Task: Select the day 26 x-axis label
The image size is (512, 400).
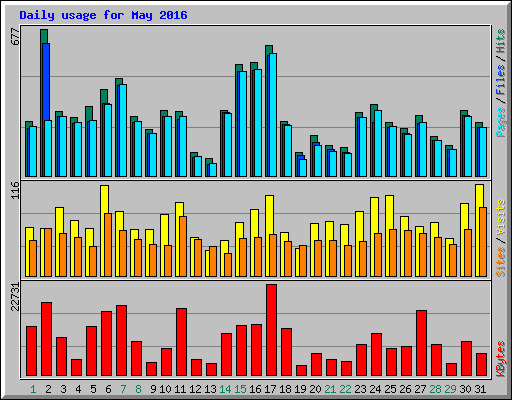Action: 405,389
